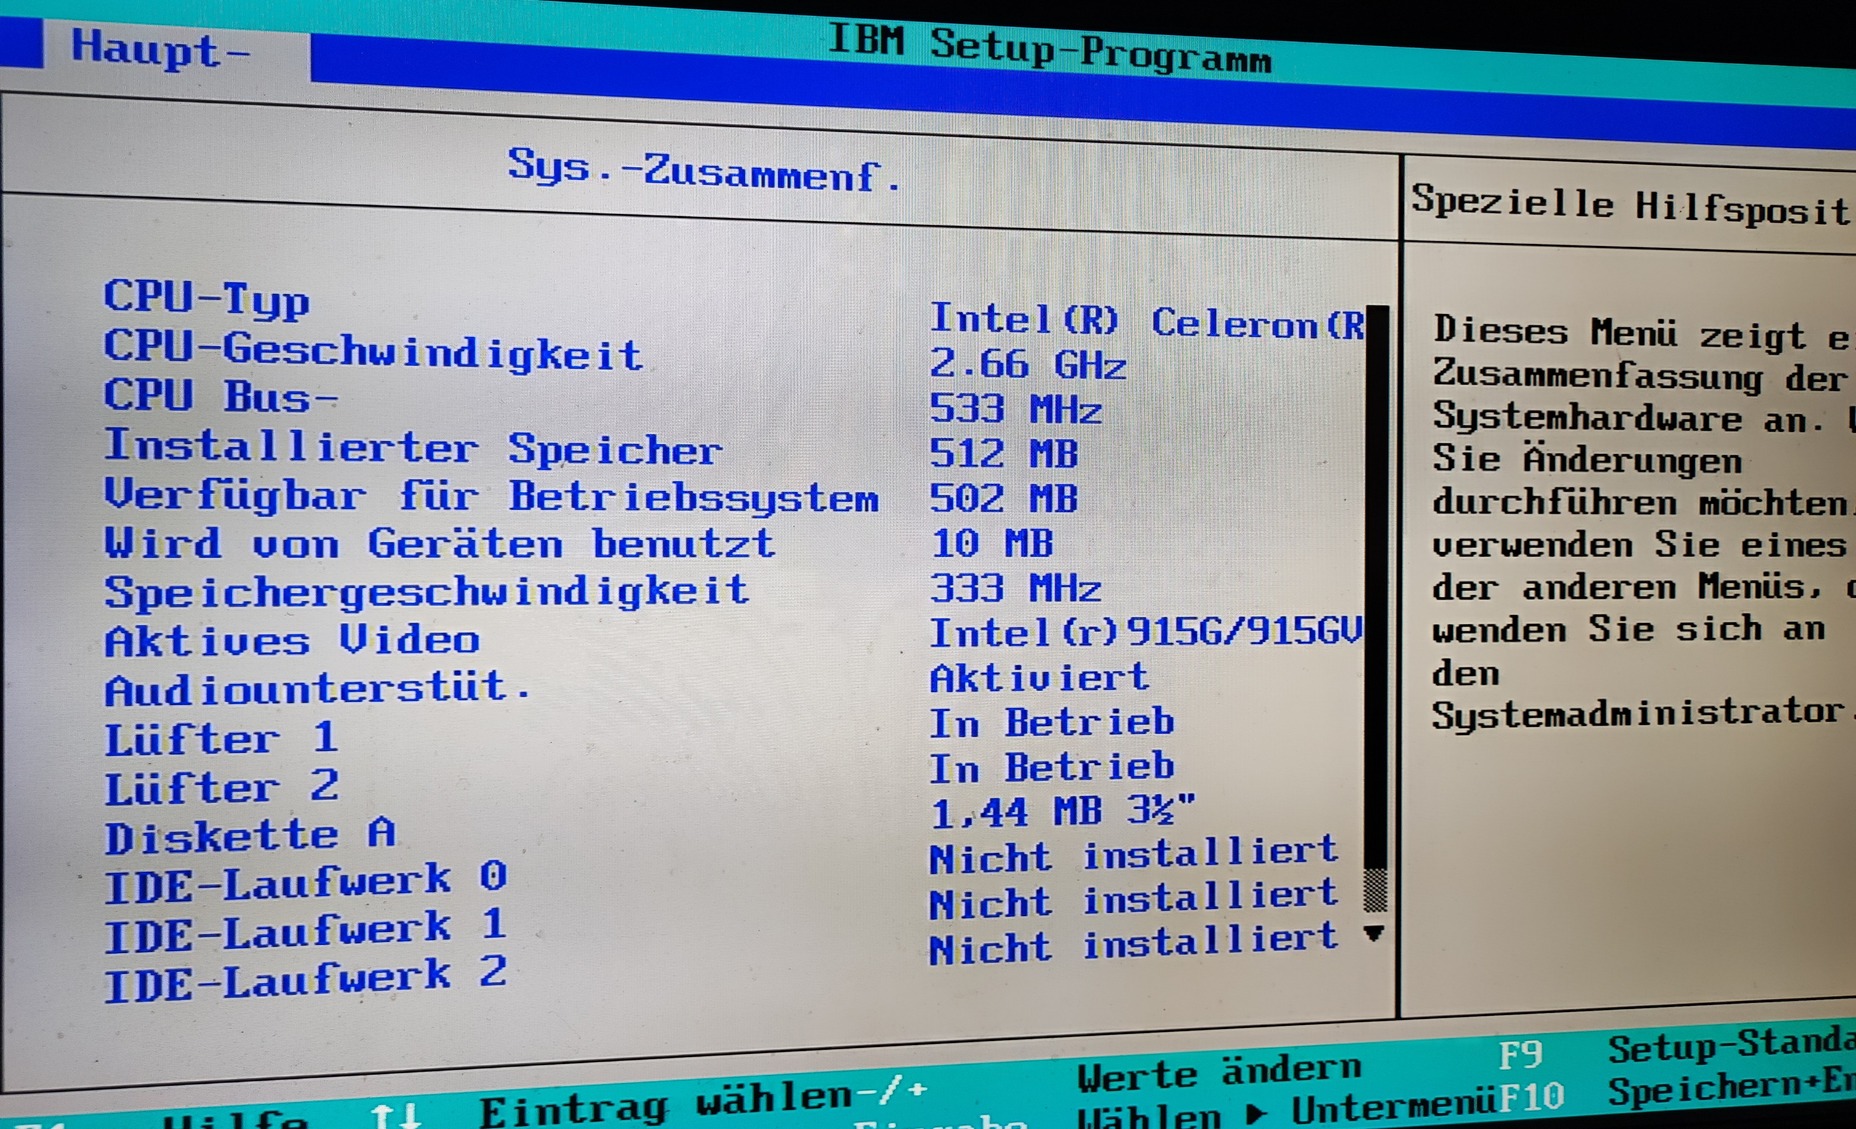Select the Aktives Video label
The image size is (1856, 1129).
292,640
